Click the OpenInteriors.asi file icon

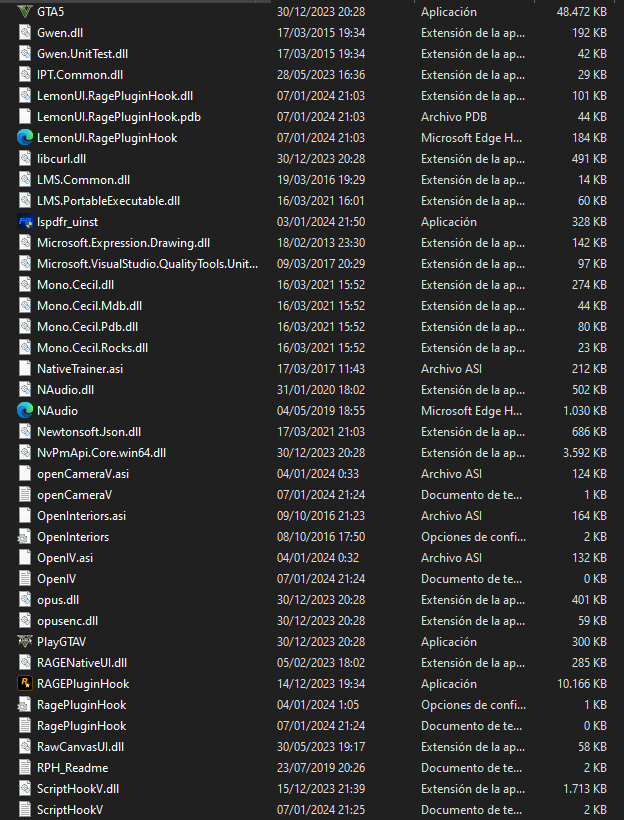point(25,516)
